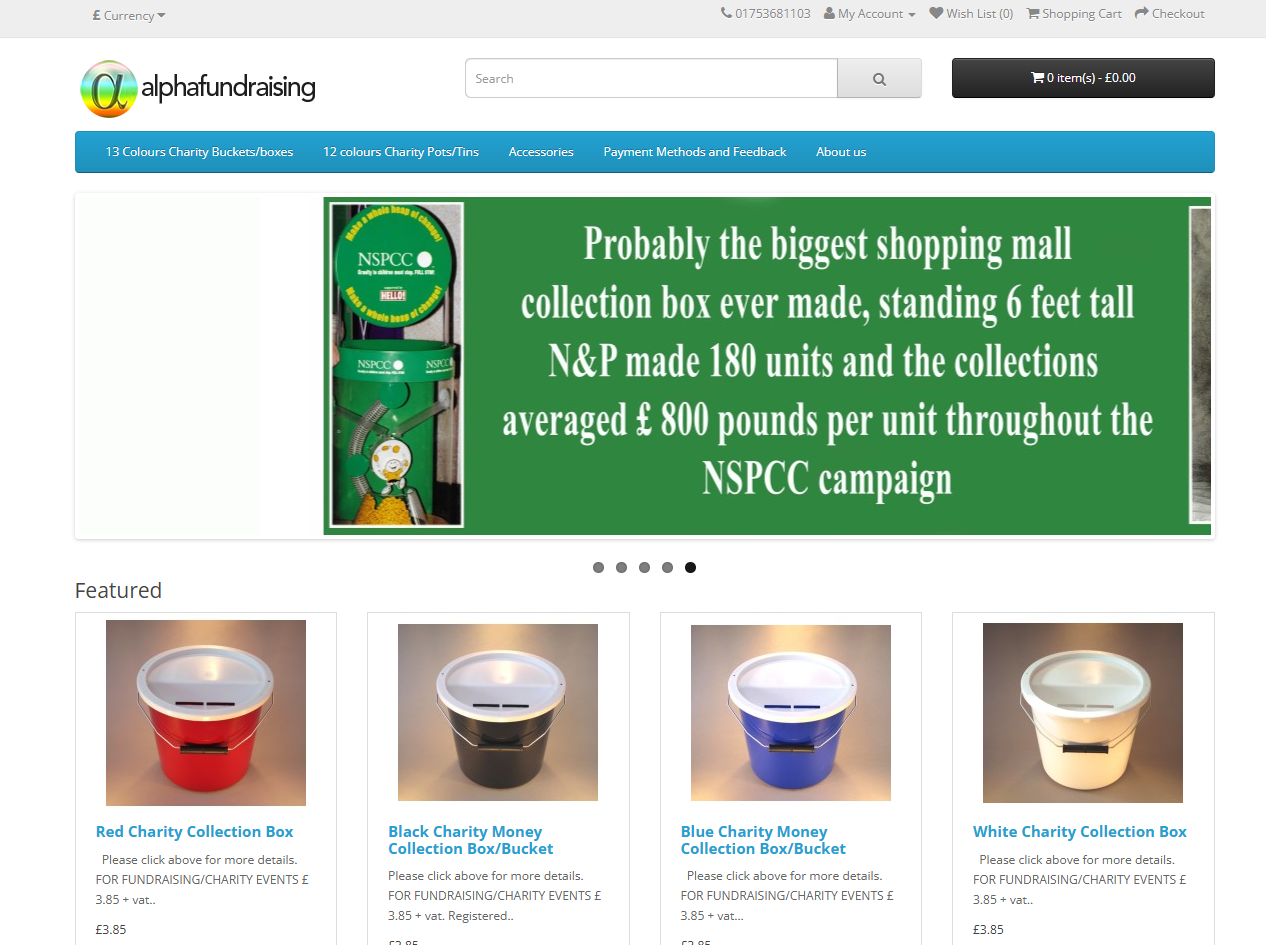The image size is (1266, 945).
Task: Select the first carousel dot
Action: (598, 567)
